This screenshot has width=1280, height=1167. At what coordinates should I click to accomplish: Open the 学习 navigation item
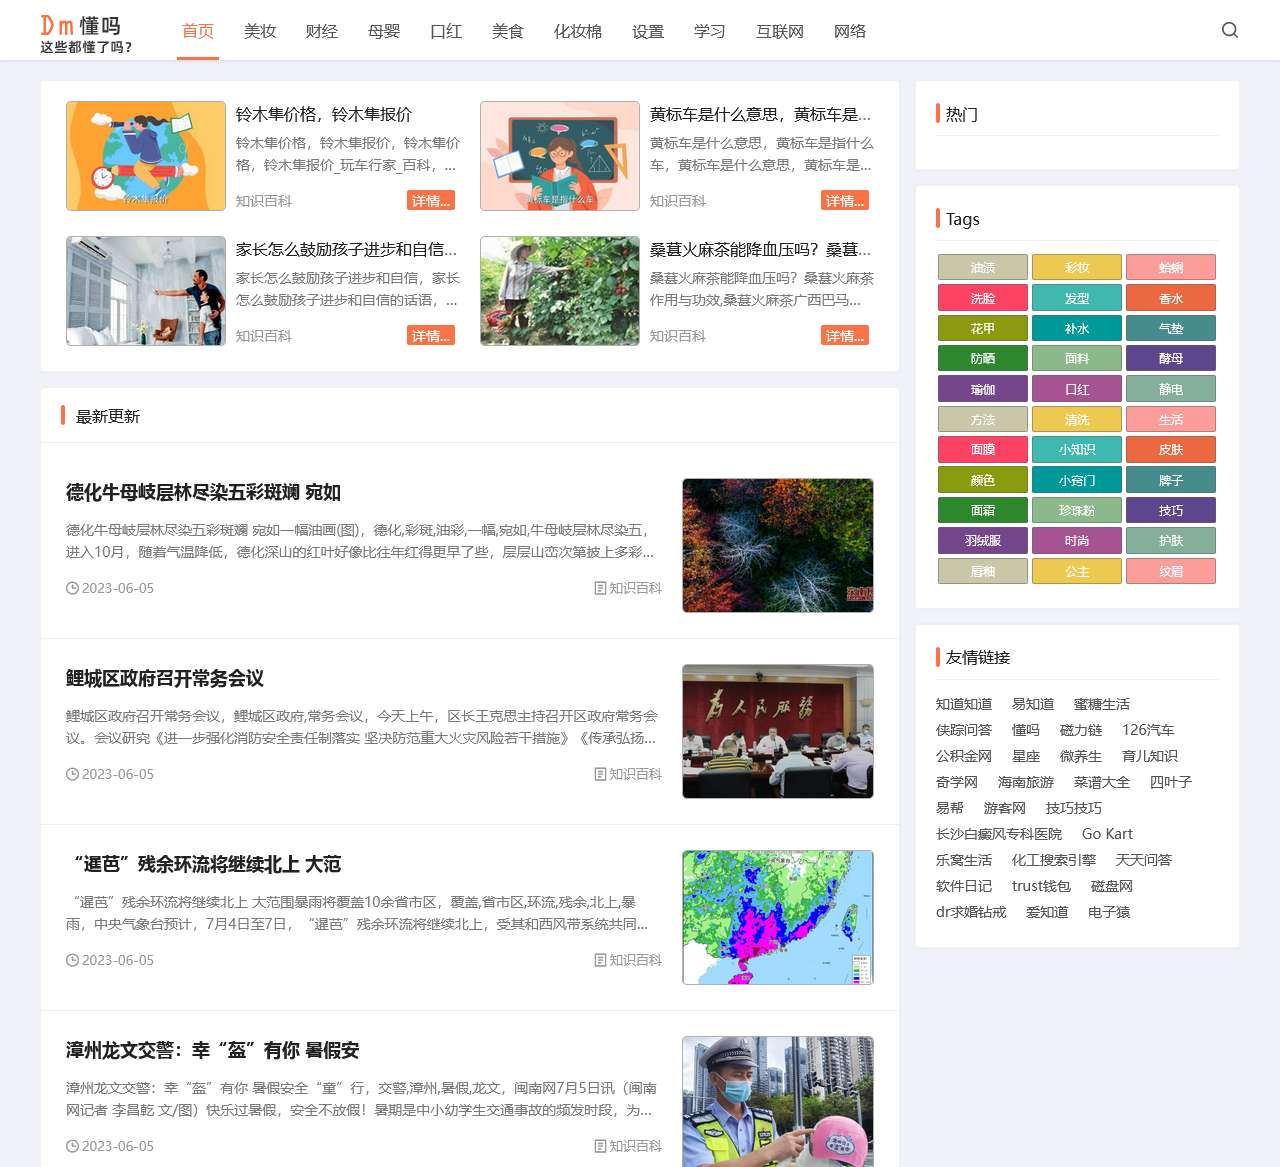[x=709, y=31]
